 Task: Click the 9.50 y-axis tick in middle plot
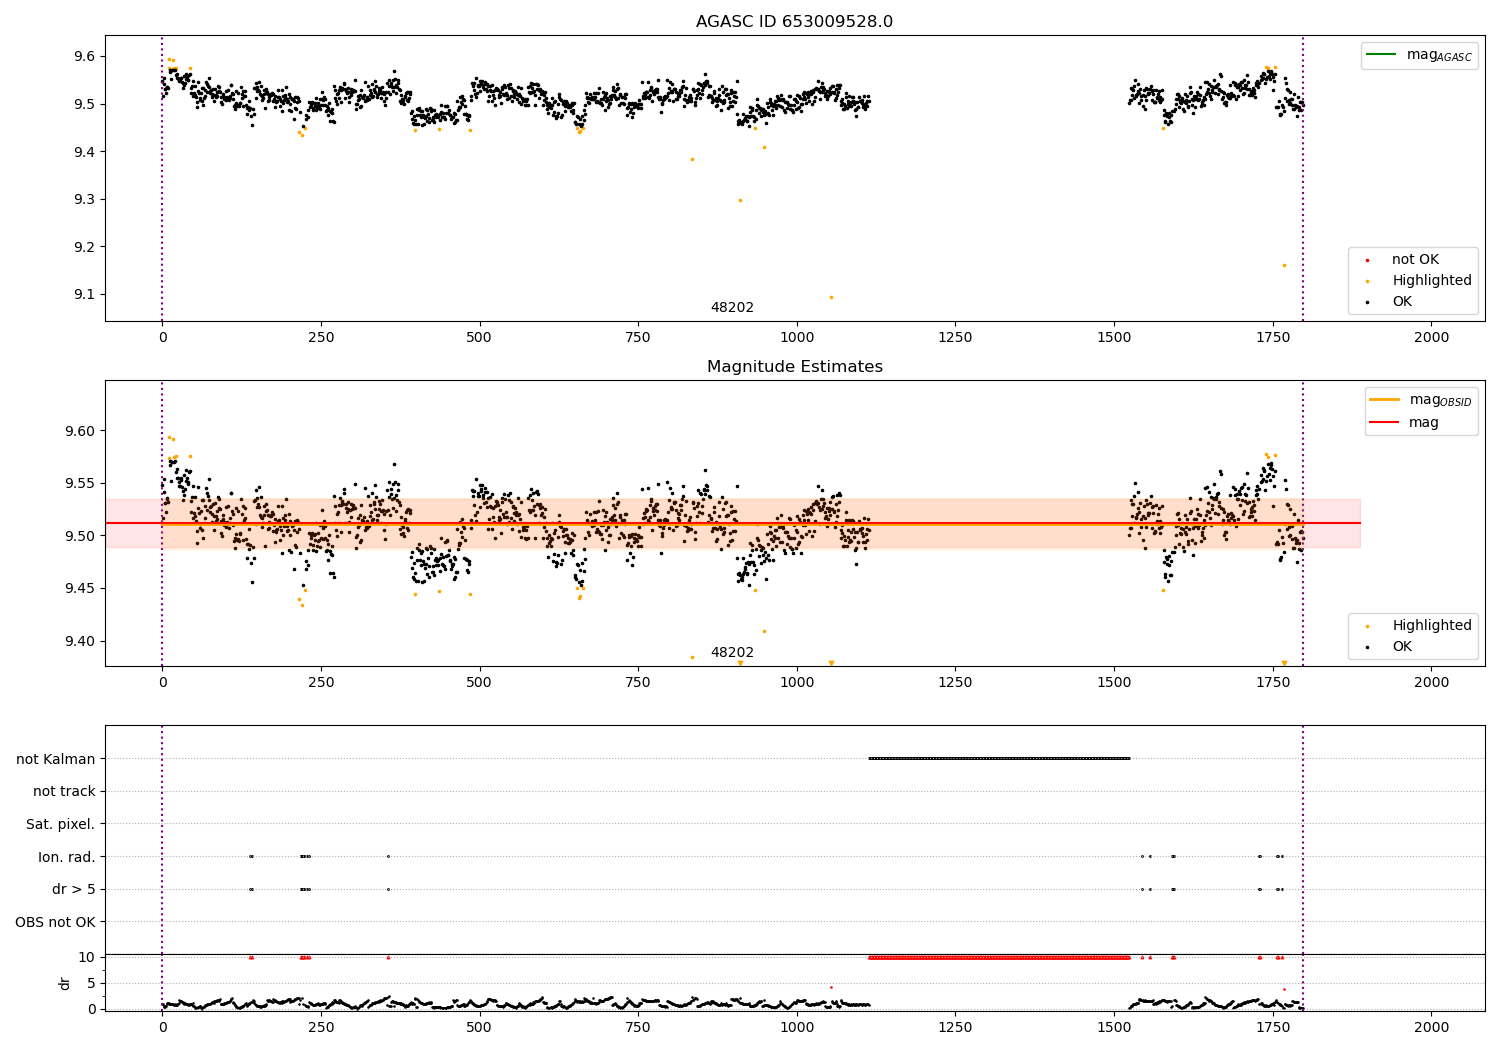tap(80, 537)
